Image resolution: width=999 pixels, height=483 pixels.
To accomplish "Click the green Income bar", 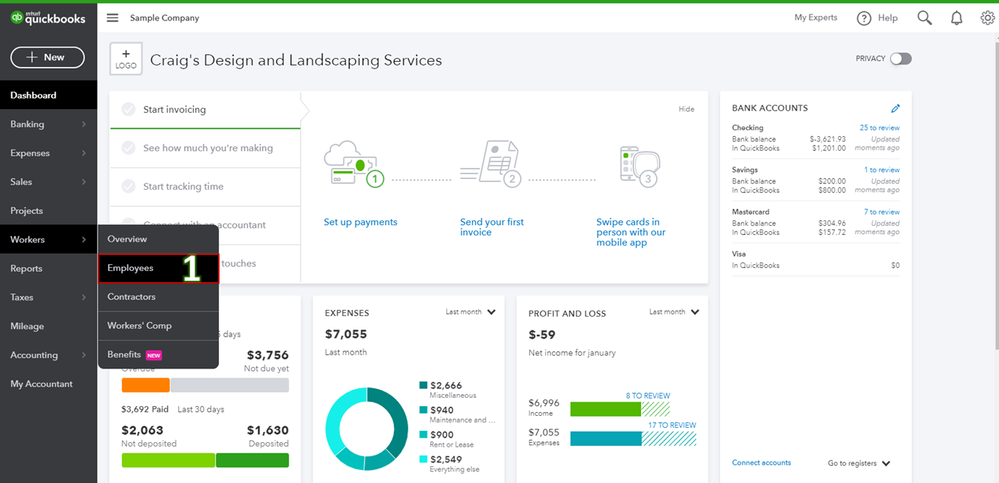I will (605, 409).
